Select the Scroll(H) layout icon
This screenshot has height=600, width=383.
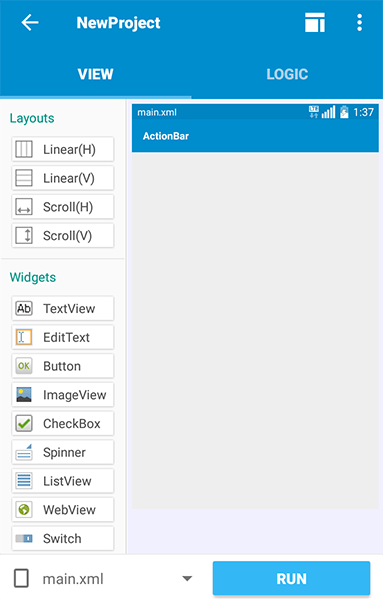coord(24,207)
